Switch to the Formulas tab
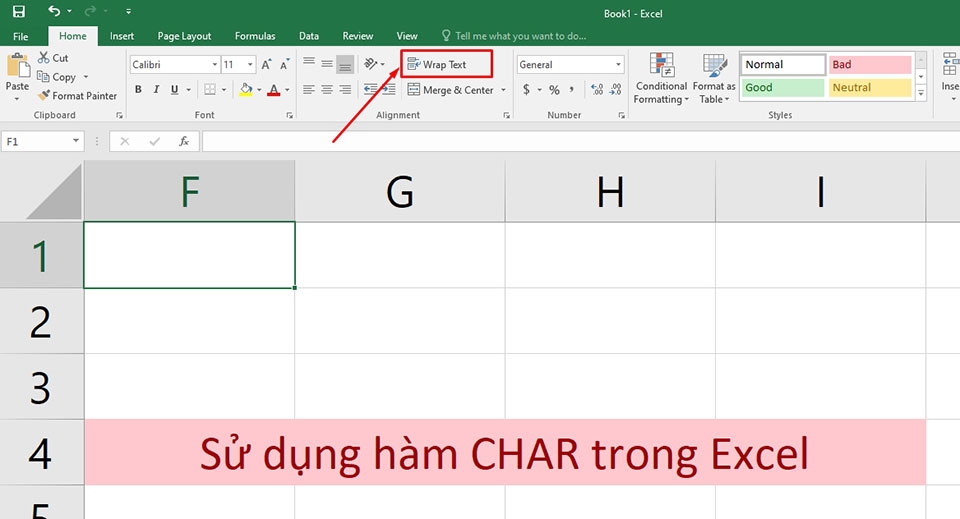 pos(255,36)
